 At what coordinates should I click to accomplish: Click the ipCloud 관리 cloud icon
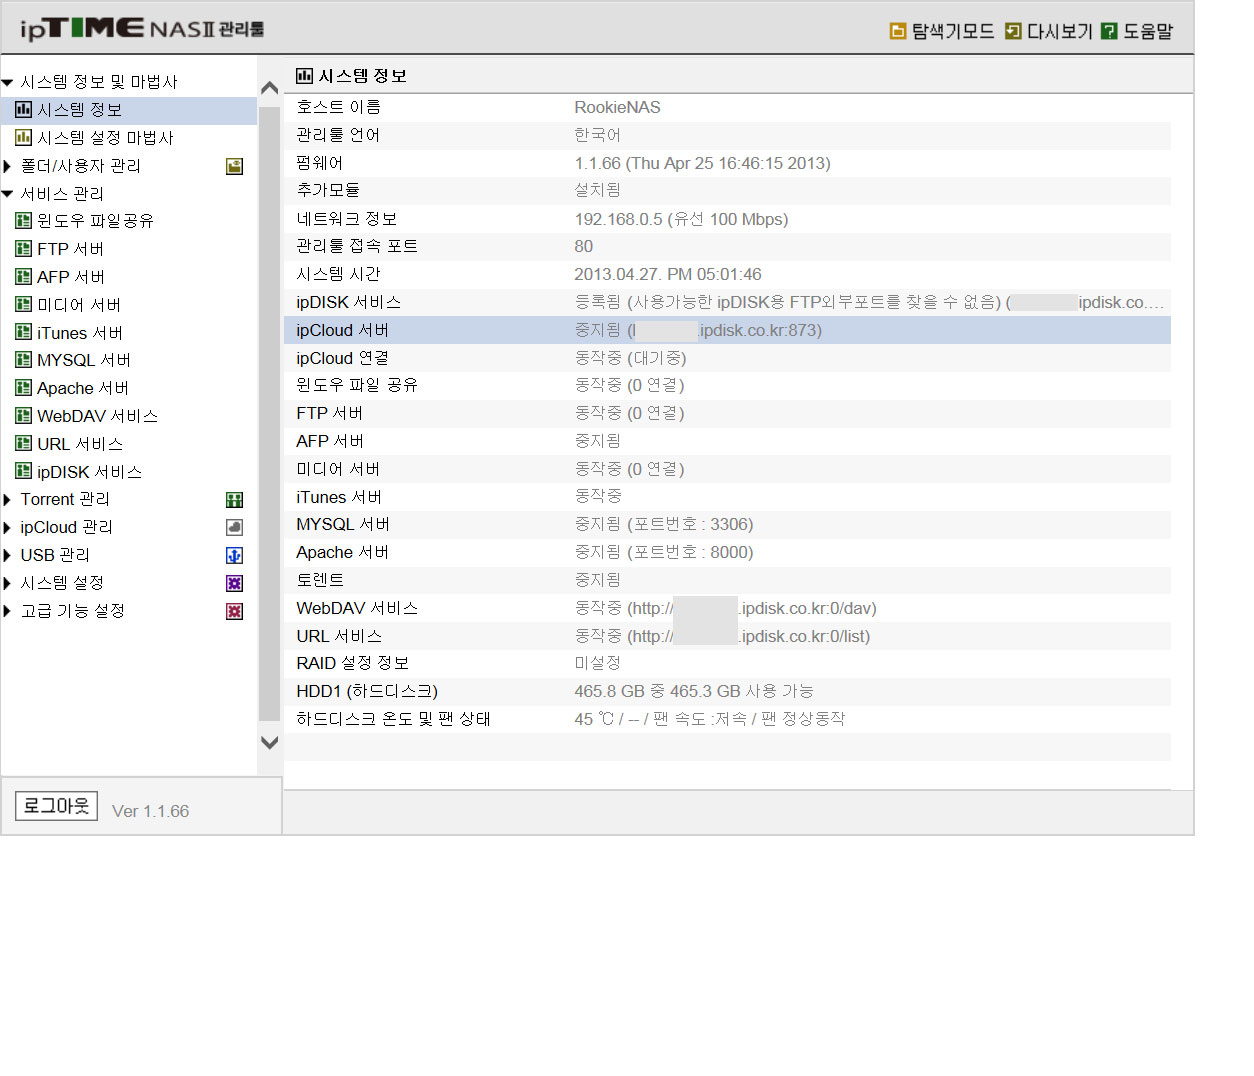tap(235, 527)
